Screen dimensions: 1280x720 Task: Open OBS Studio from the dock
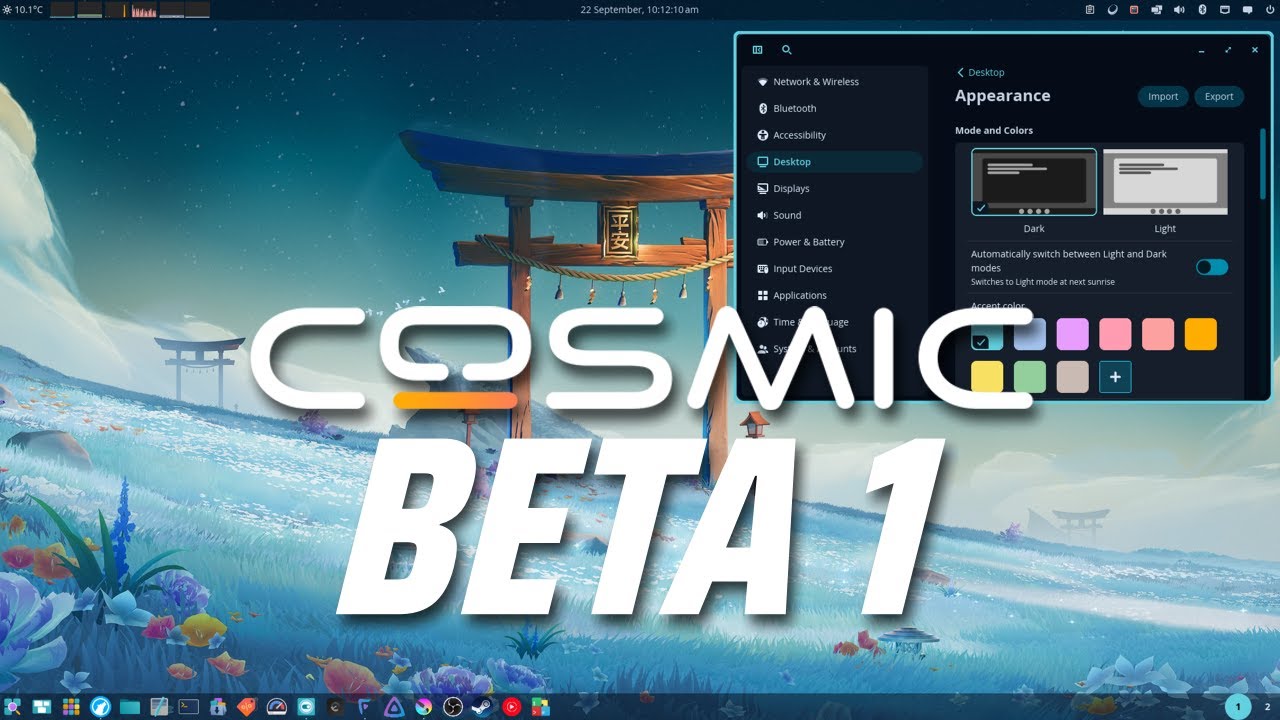454,706
